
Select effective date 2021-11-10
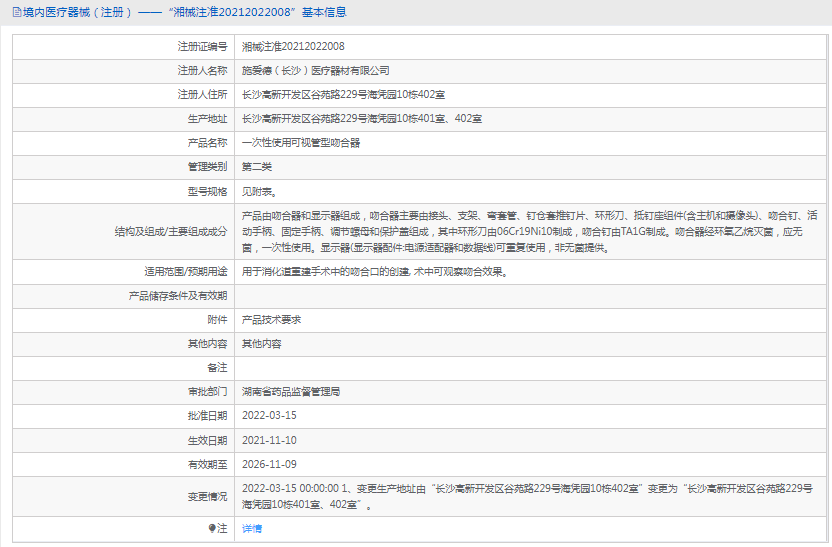pos(269,440)
